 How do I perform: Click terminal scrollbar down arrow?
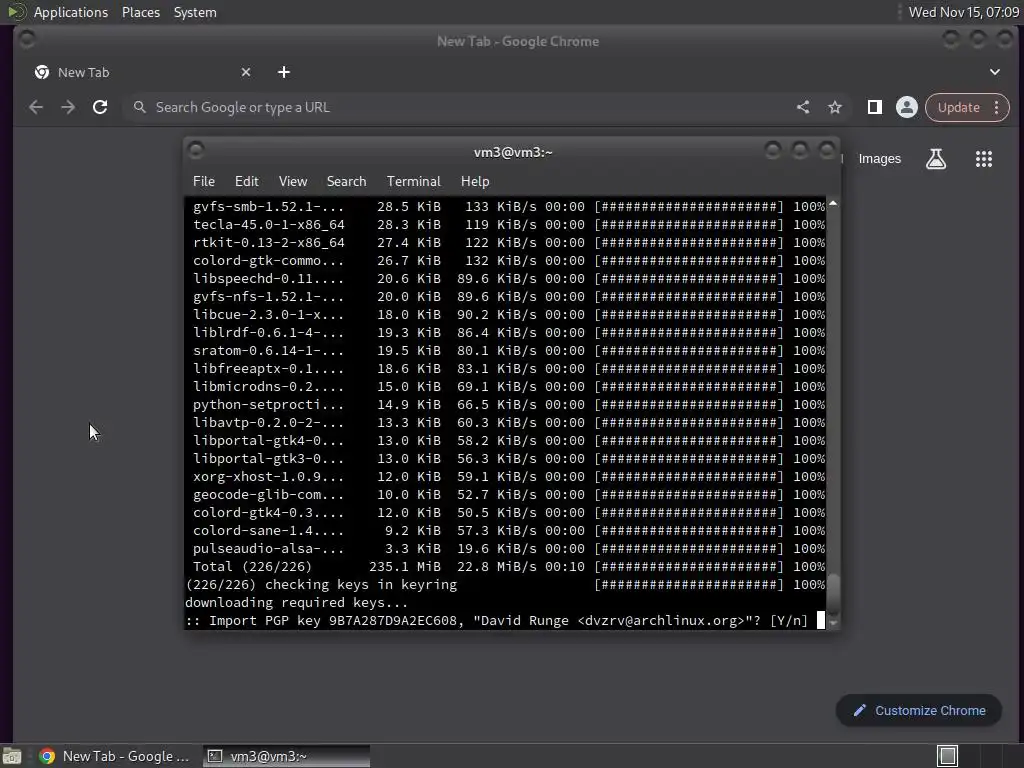(833, 622)
